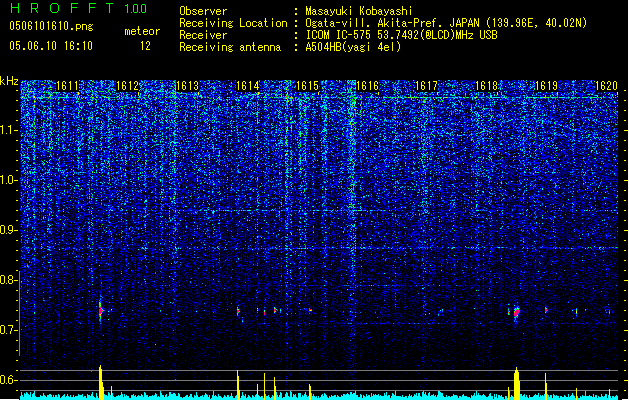Click the 1.0 frequency axis label
Screen dimensions: 629x400
click(9, 180)
